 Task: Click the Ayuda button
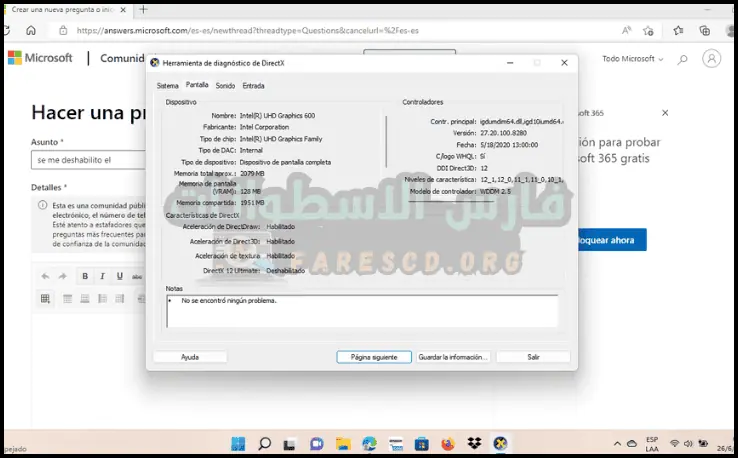click(x=190, y=357)
